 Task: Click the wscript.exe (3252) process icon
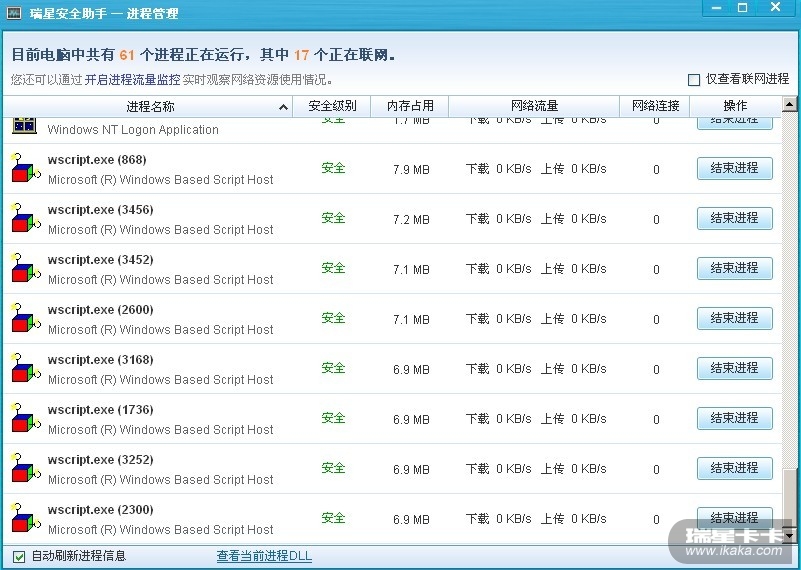click(x=26, y=468)
